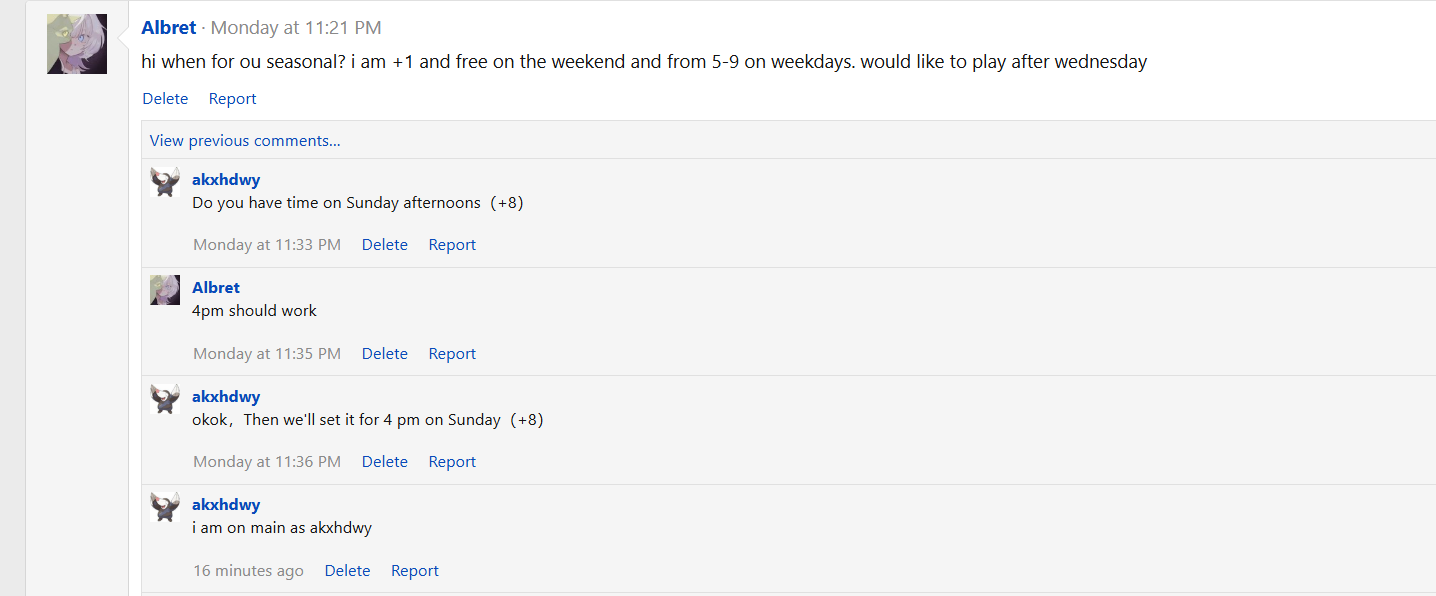Click Albret's large profile avatar on the main post

[x=77, y=44]
